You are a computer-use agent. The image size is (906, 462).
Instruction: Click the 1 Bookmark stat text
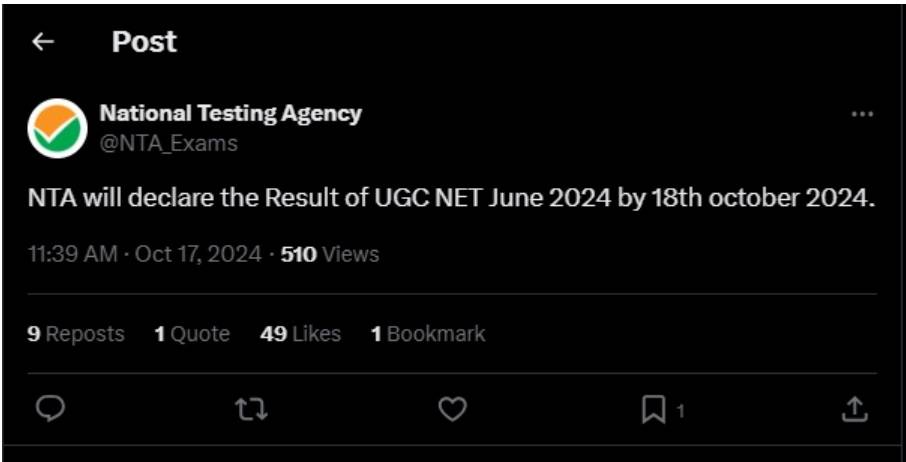point(428,334)
